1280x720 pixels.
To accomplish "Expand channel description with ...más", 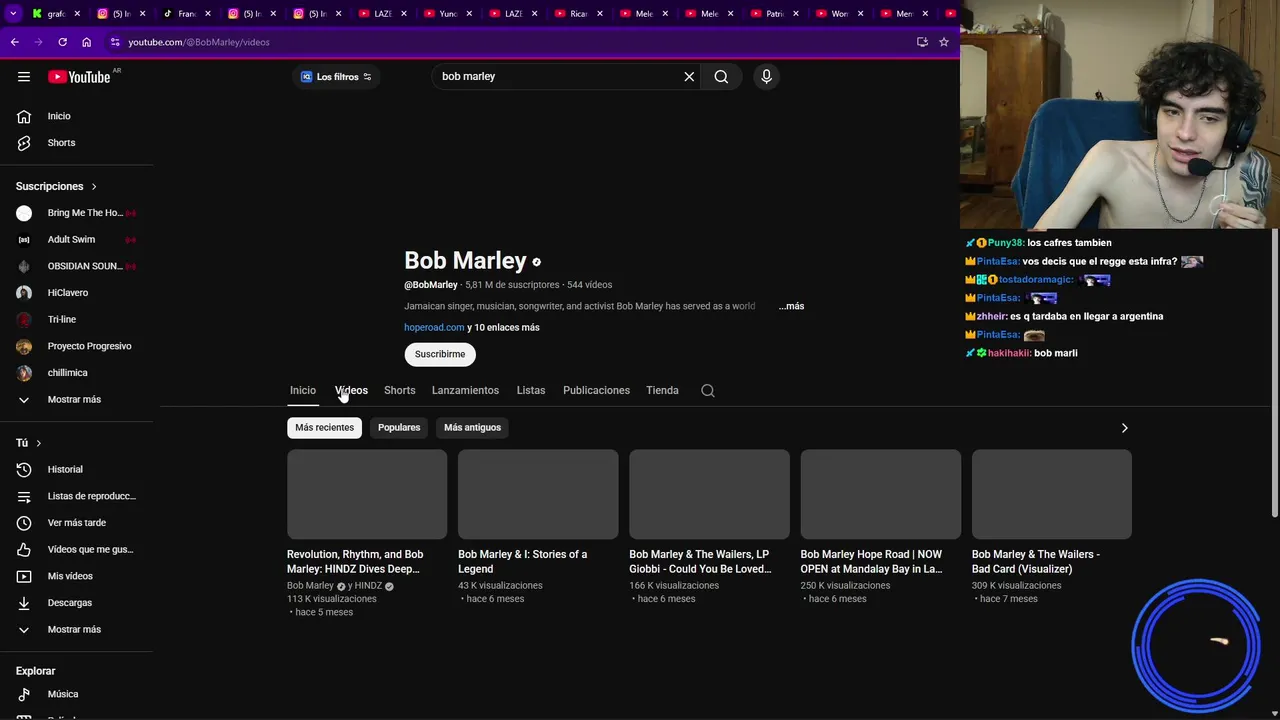I will 791,306.
